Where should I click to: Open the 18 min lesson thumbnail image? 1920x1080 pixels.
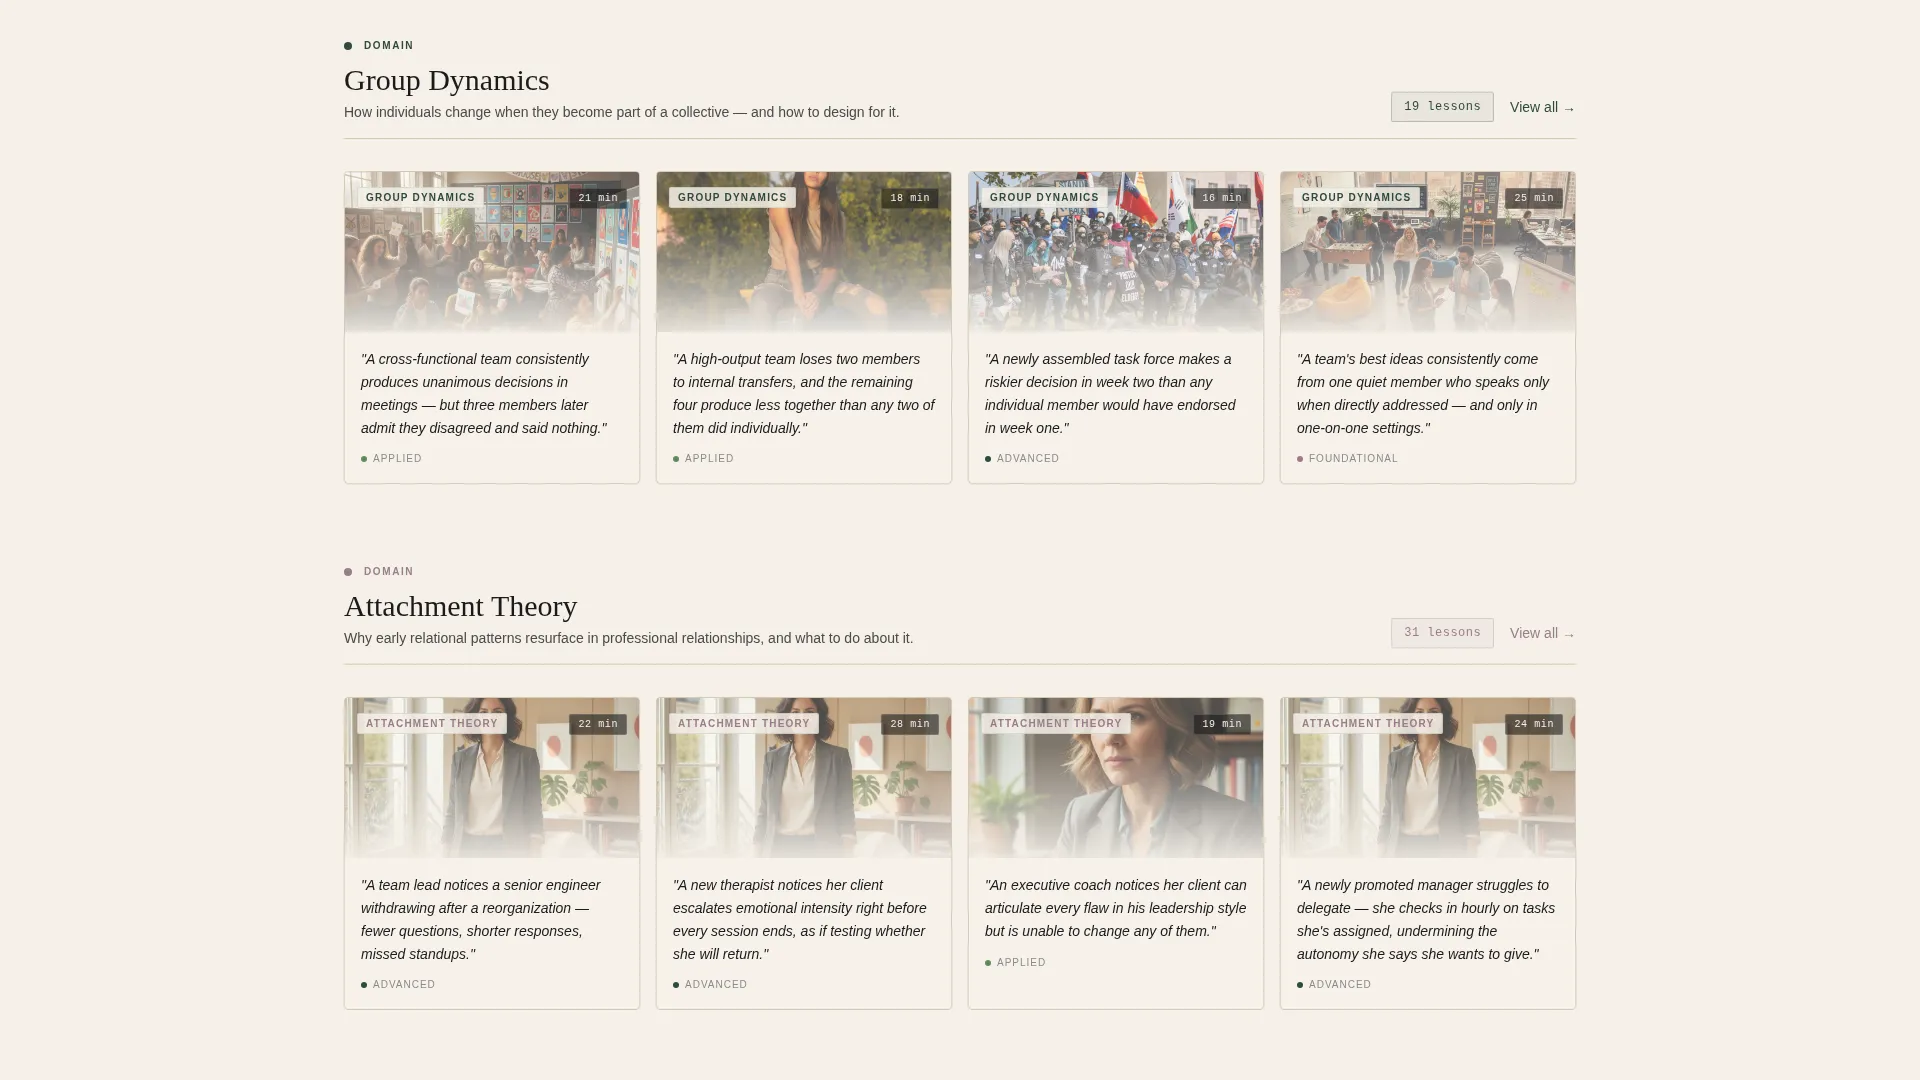804,252
